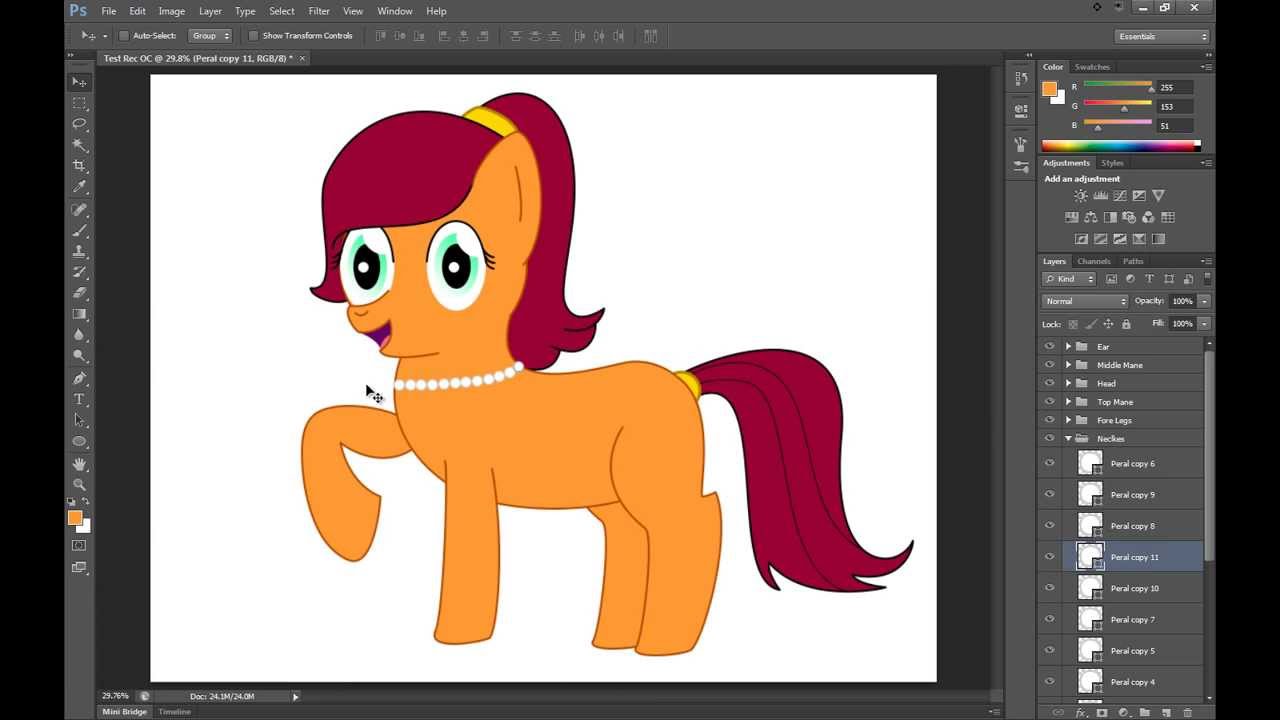Toggle Quick Mask mode icon

(x=79, y=546)
